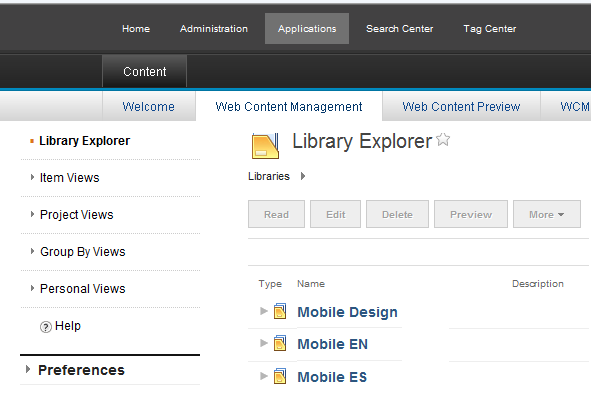Open the Search Center navigation item
This screenshot has height=413, width=591.
(x=400, y=29)
